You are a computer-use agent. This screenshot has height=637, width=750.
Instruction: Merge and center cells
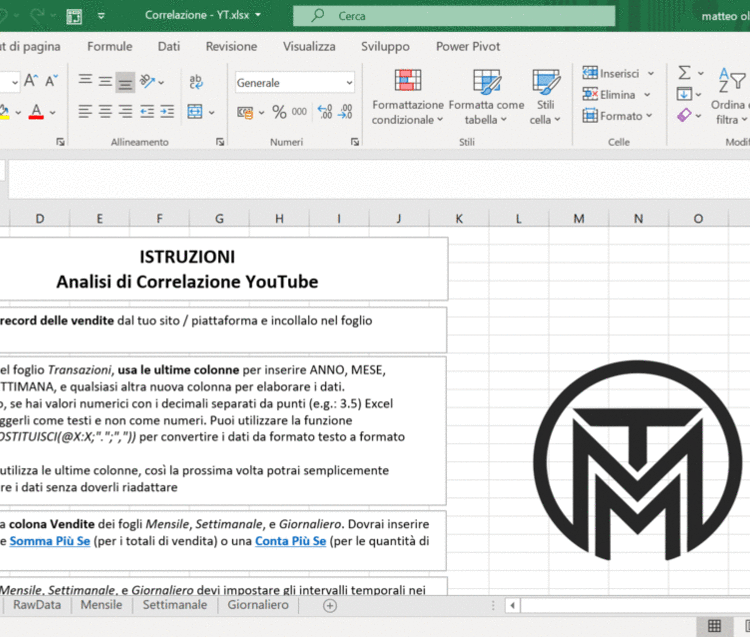[195, 112]
